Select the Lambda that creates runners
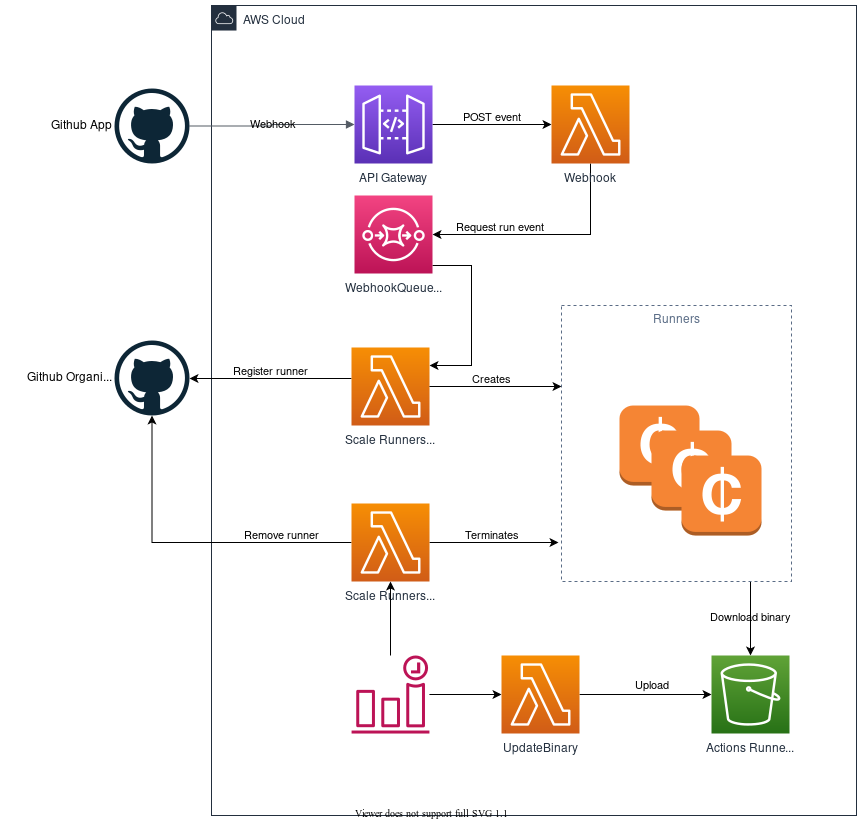Viewport: 862px width, 821px height. (x=390, y=387)
